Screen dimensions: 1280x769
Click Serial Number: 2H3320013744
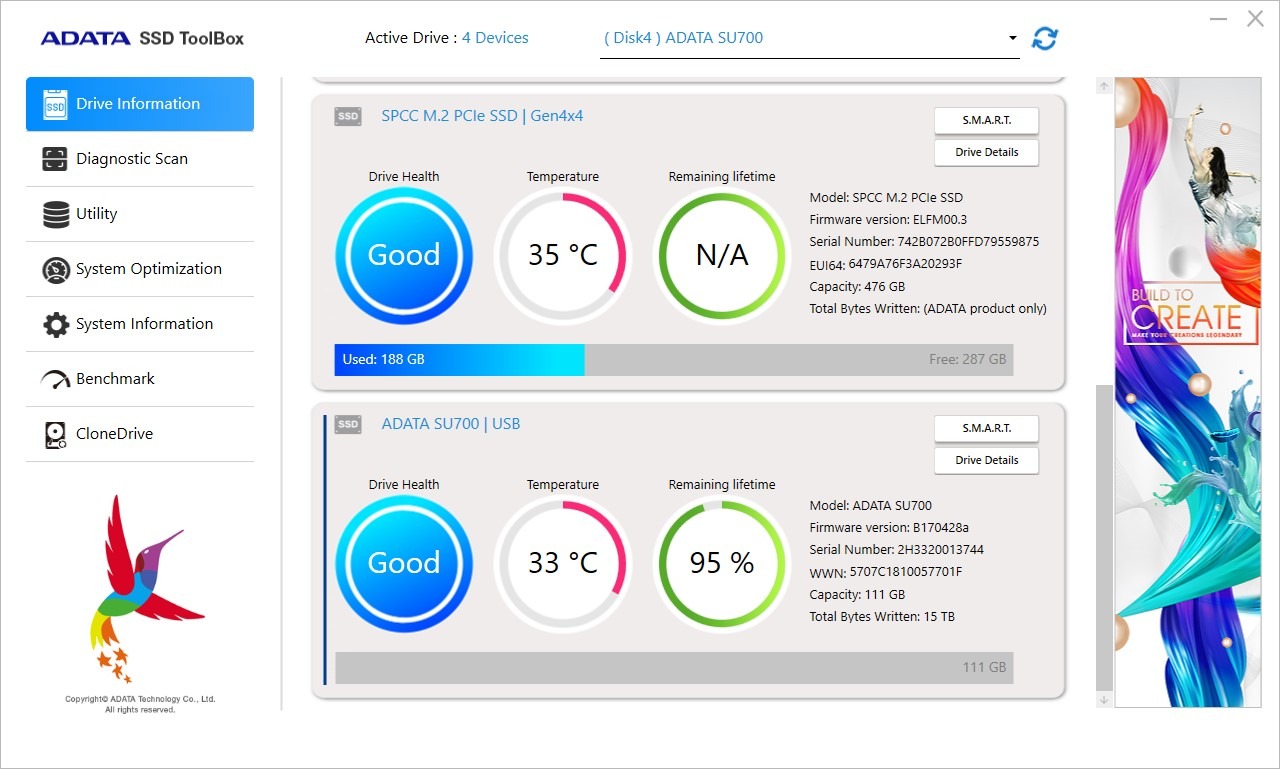pyautogui.click(x=896, y=550)
